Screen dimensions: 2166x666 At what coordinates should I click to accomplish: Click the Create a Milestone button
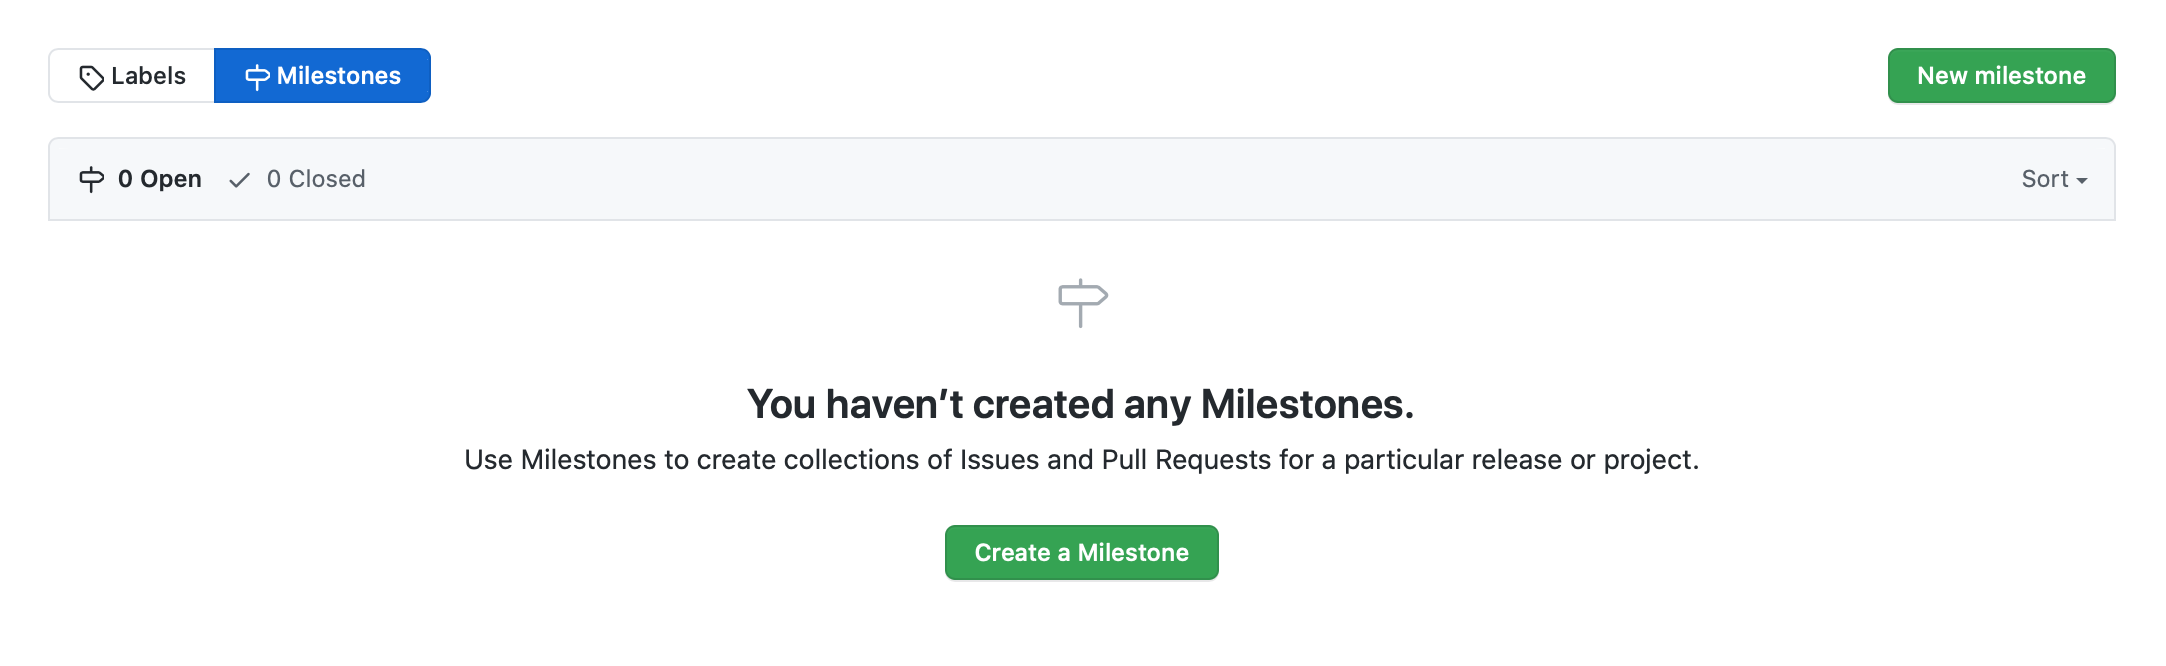tap(1081, 552)
